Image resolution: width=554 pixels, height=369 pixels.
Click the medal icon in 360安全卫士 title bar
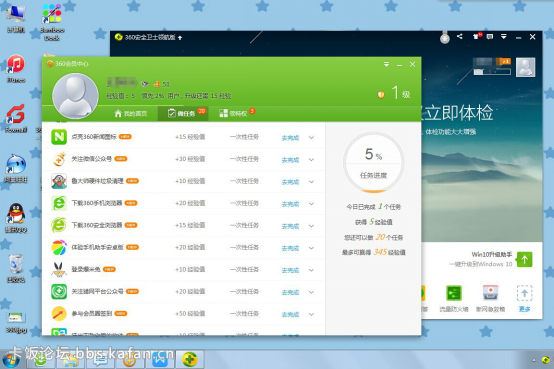pos(445,37)
